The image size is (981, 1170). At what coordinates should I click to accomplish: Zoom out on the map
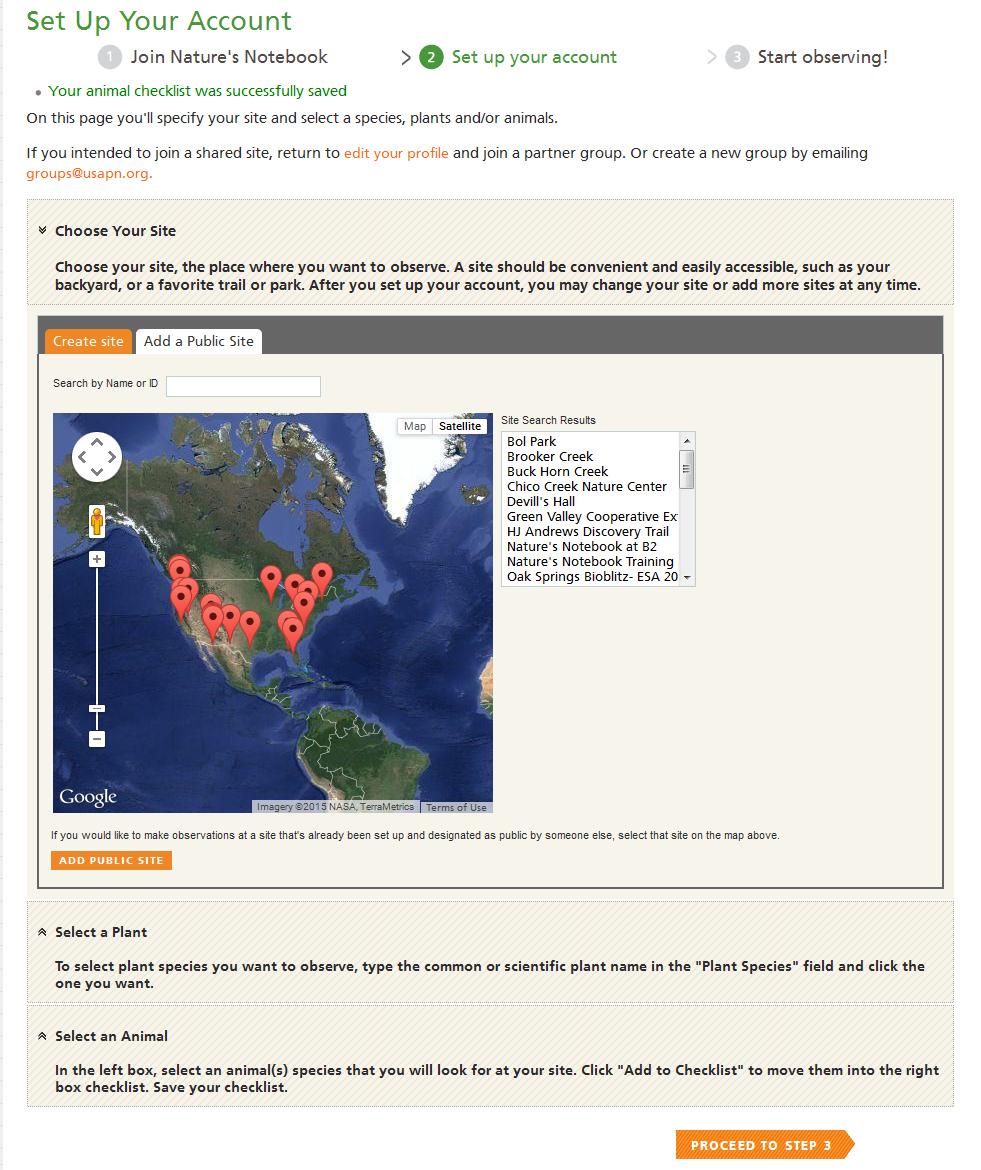[97, 739]
